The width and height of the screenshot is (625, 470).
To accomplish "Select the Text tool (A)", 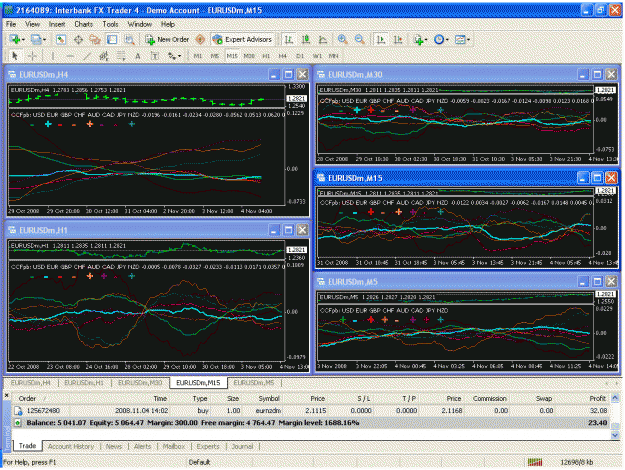I will (138, 56).
